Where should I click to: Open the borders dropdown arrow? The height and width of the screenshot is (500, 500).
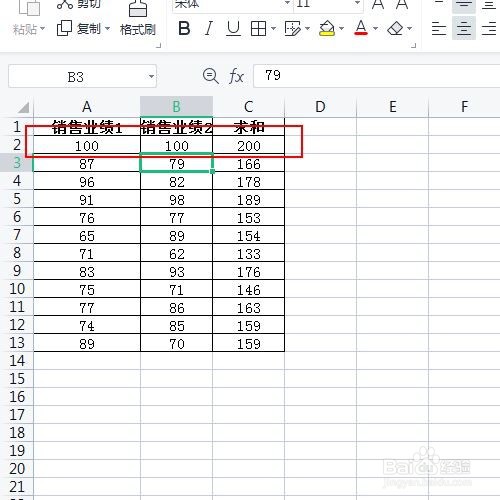tap(273, 29)
